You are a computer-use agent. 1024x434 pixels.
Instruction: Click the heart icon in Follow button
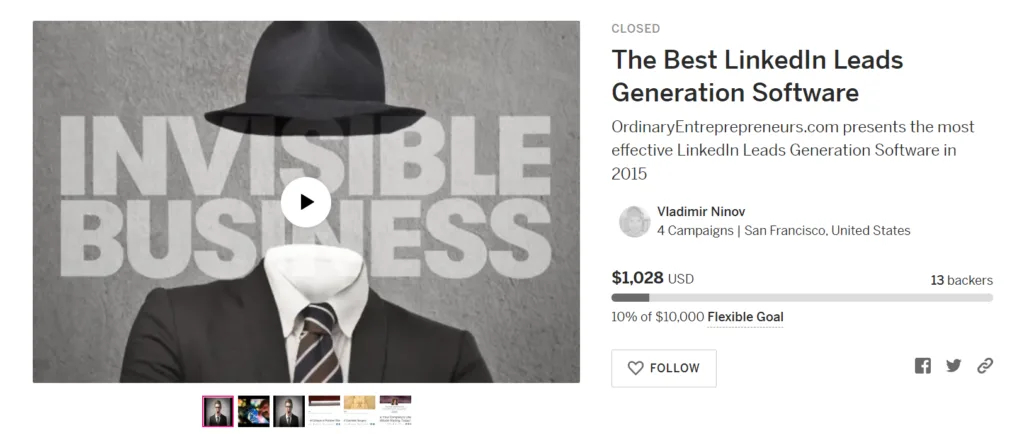(635, 368)
